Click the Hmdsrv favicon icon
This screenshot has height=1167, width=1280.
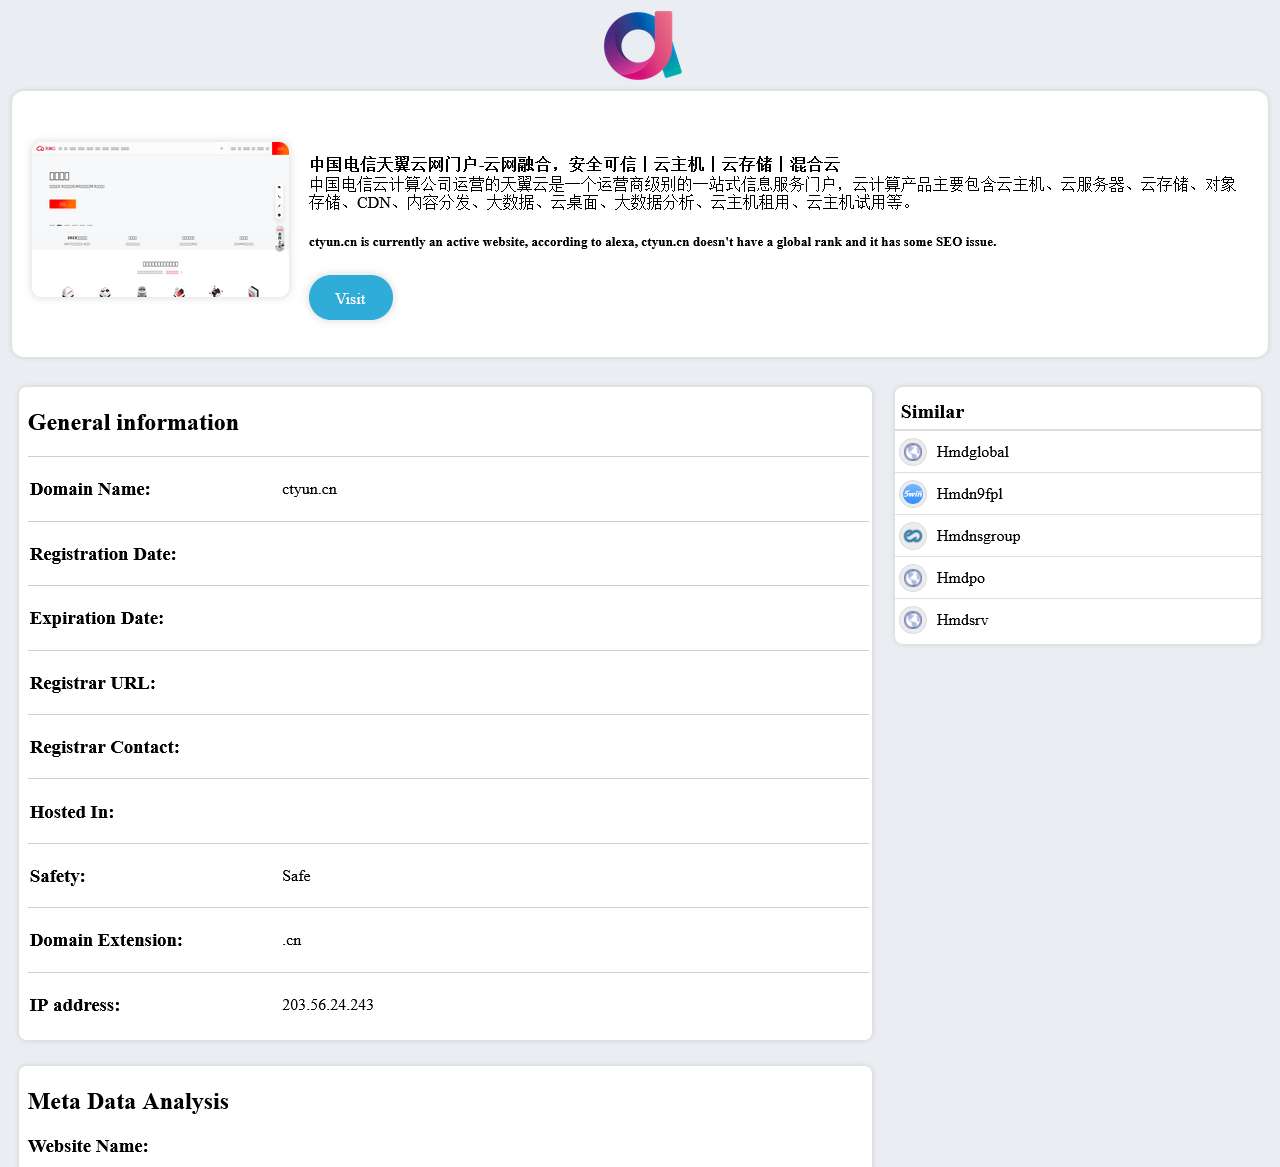tap(913, 620)
